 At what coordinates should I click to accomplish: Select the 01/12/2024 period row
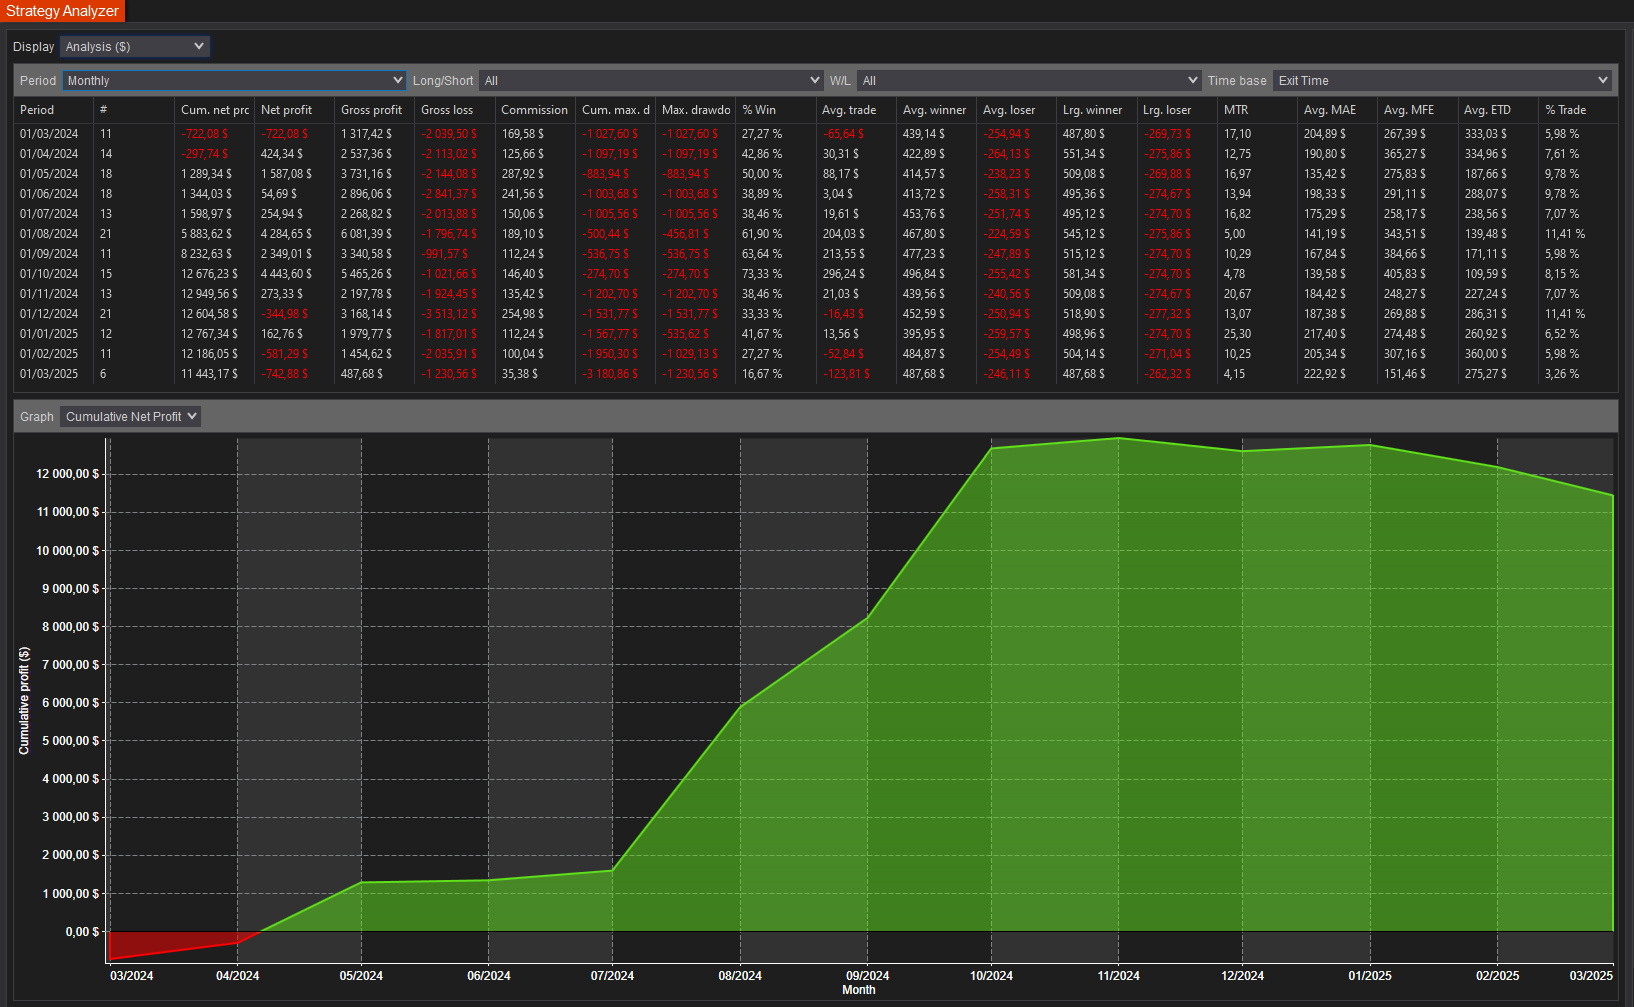click(x=816, y=314)
